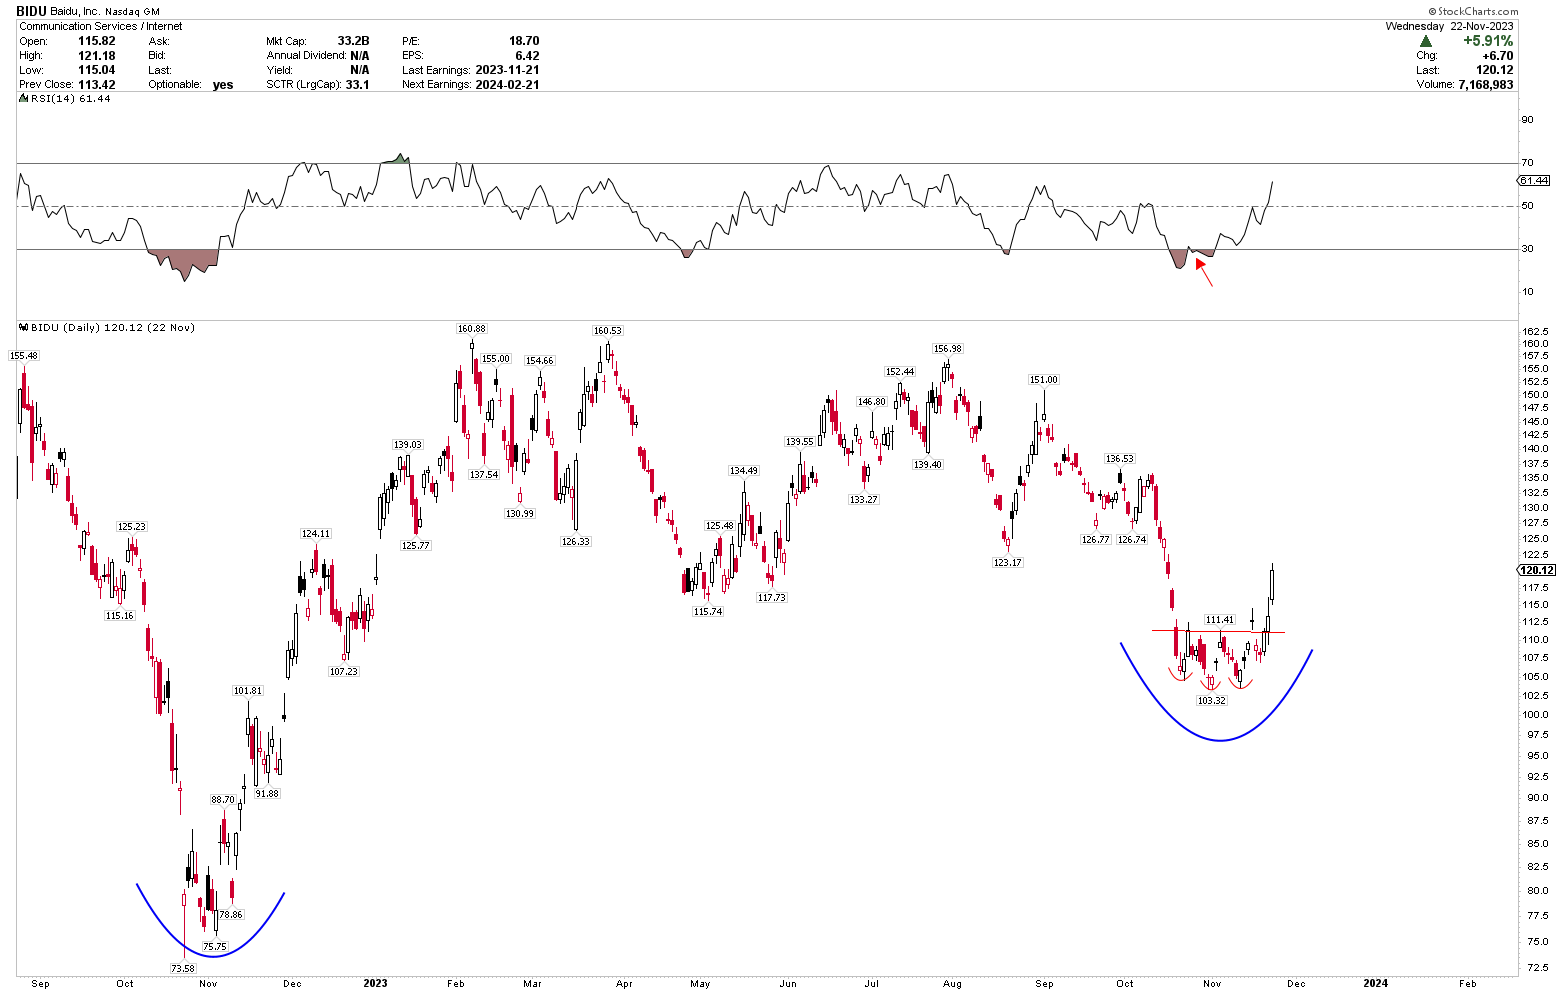The image size is (1565, 992).
Task: Click the 70 level on RSI axis
Action: [x=1527, y=163]
